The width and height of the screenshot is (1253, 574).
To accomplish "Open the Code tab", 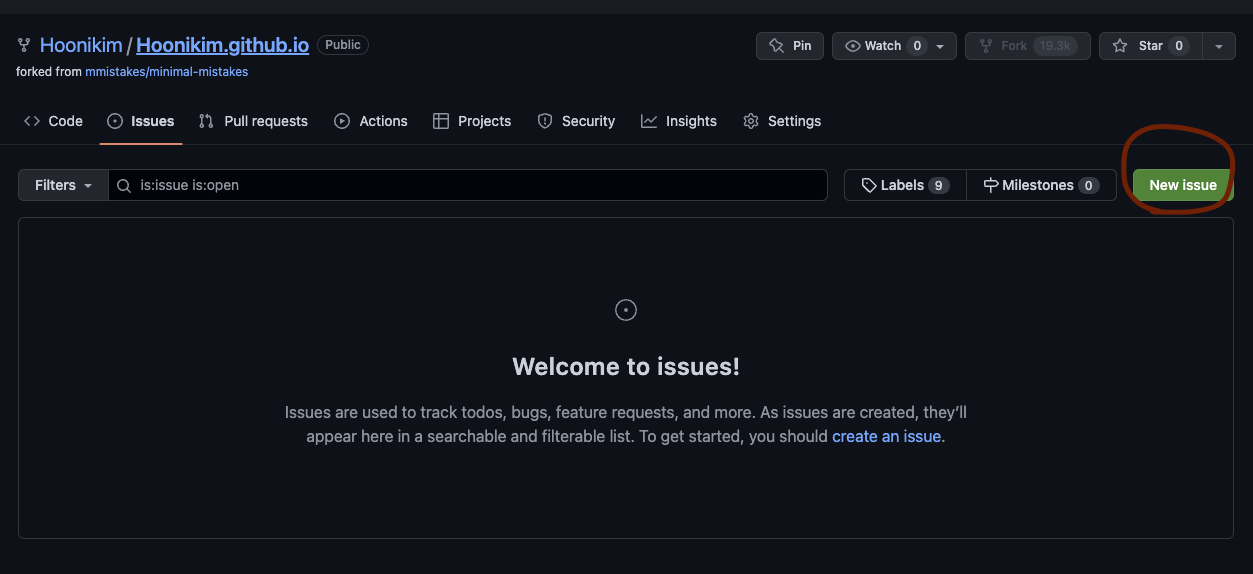I will [x=53, y=121].
